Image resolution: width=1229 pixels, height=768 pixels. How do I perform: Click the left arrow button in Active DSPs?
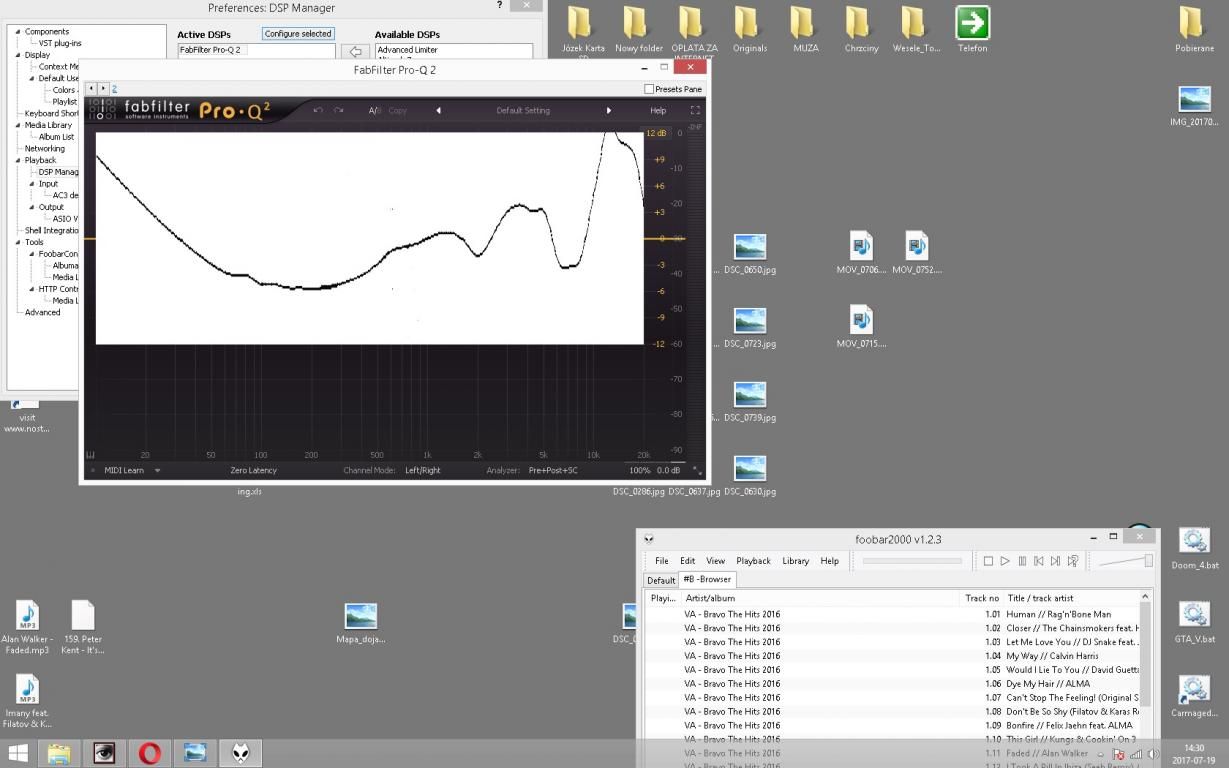click(x=355, y=51)
